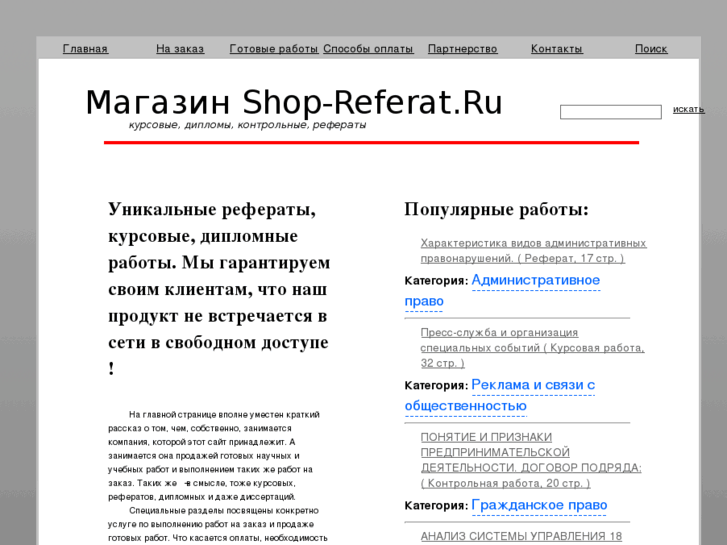Image resolution: width=727 pixels, height=545 pixels.
Task: Open Партнерство menu item
Action: point(463,49)
